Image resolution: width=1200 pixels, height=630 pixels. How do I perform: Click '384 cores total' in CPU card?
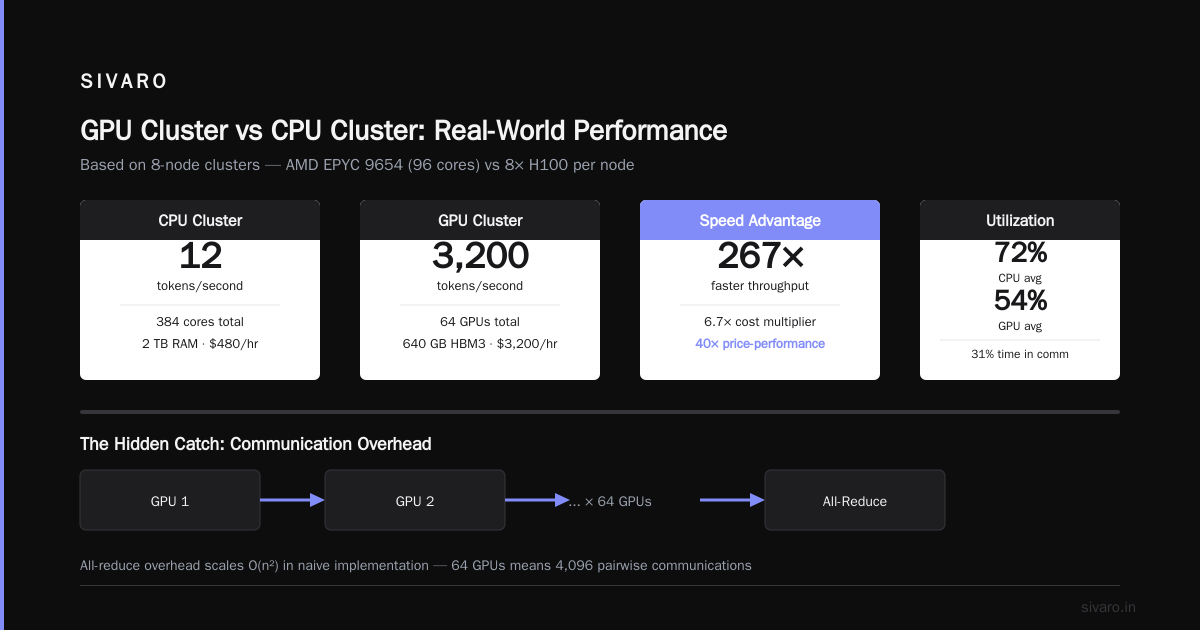[200, 322]
